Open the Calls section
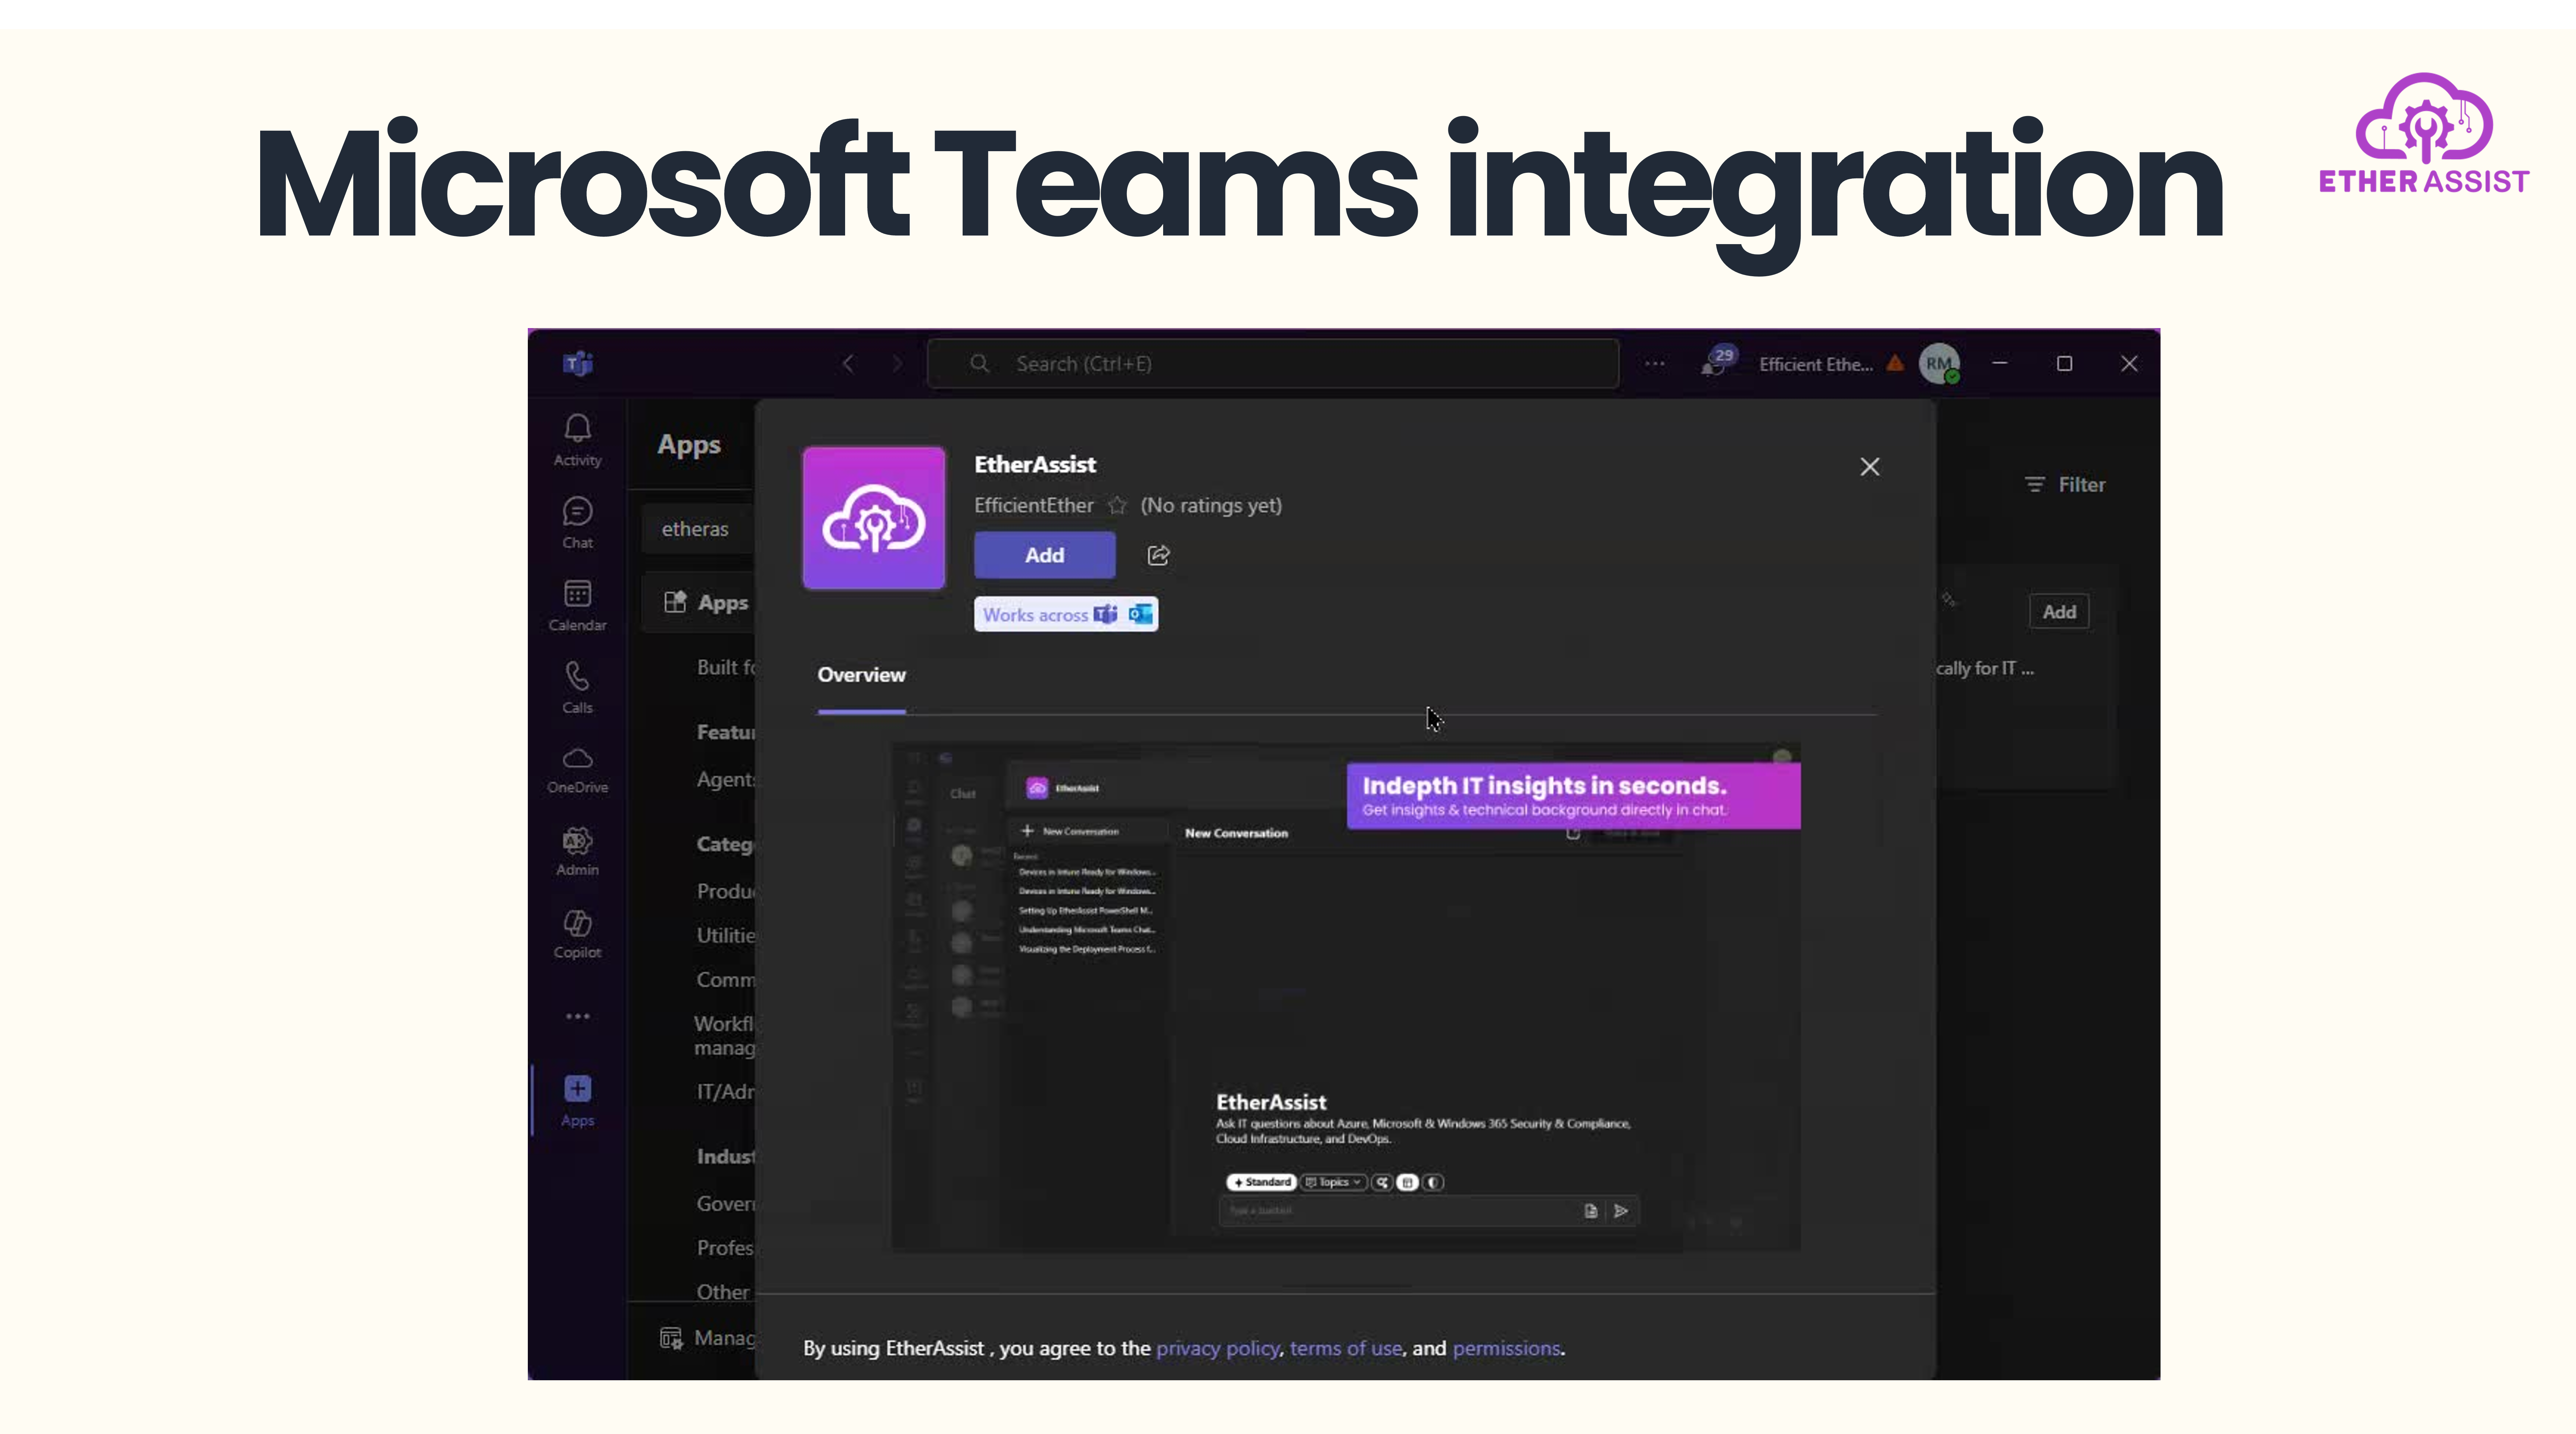This screenshot has width=2576, height=1434. (577, 687)
